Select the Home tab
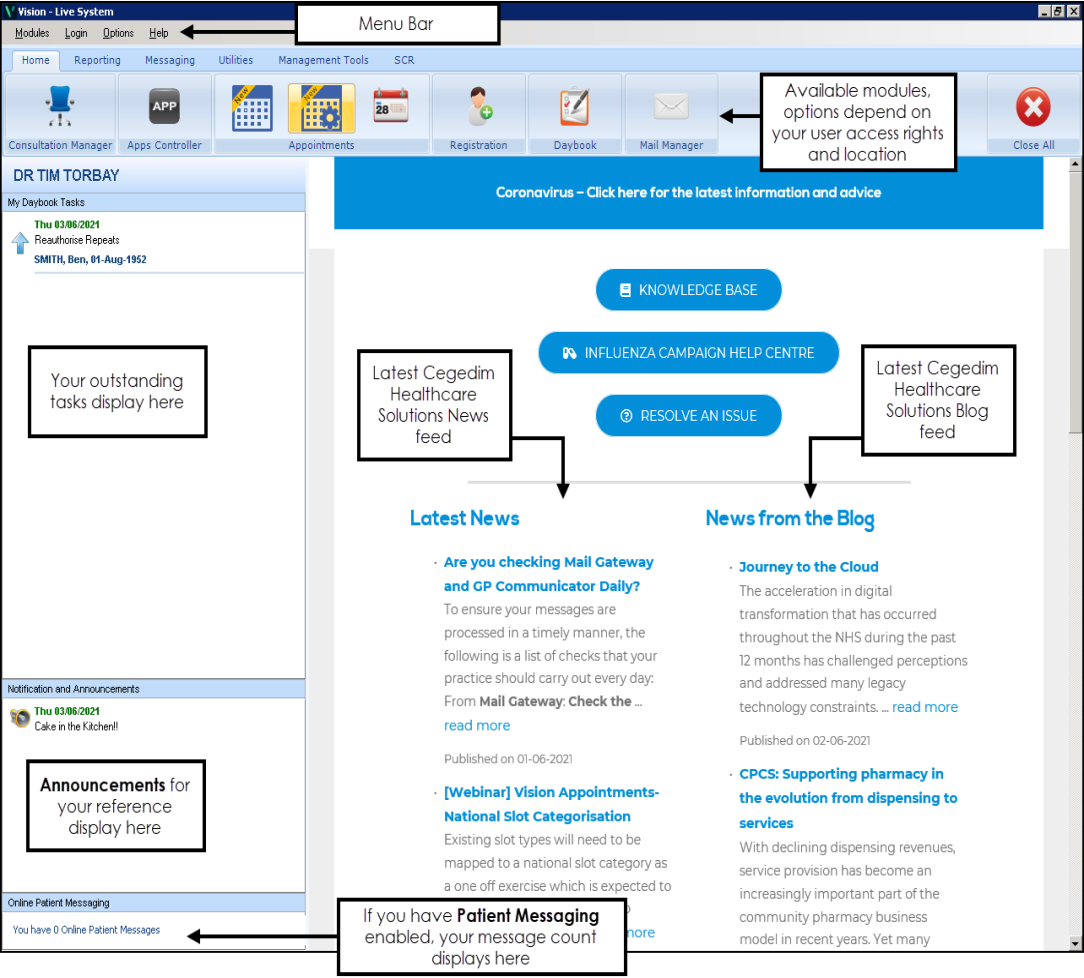Viewport: 1084px width, 978px height. pos(35,60)
